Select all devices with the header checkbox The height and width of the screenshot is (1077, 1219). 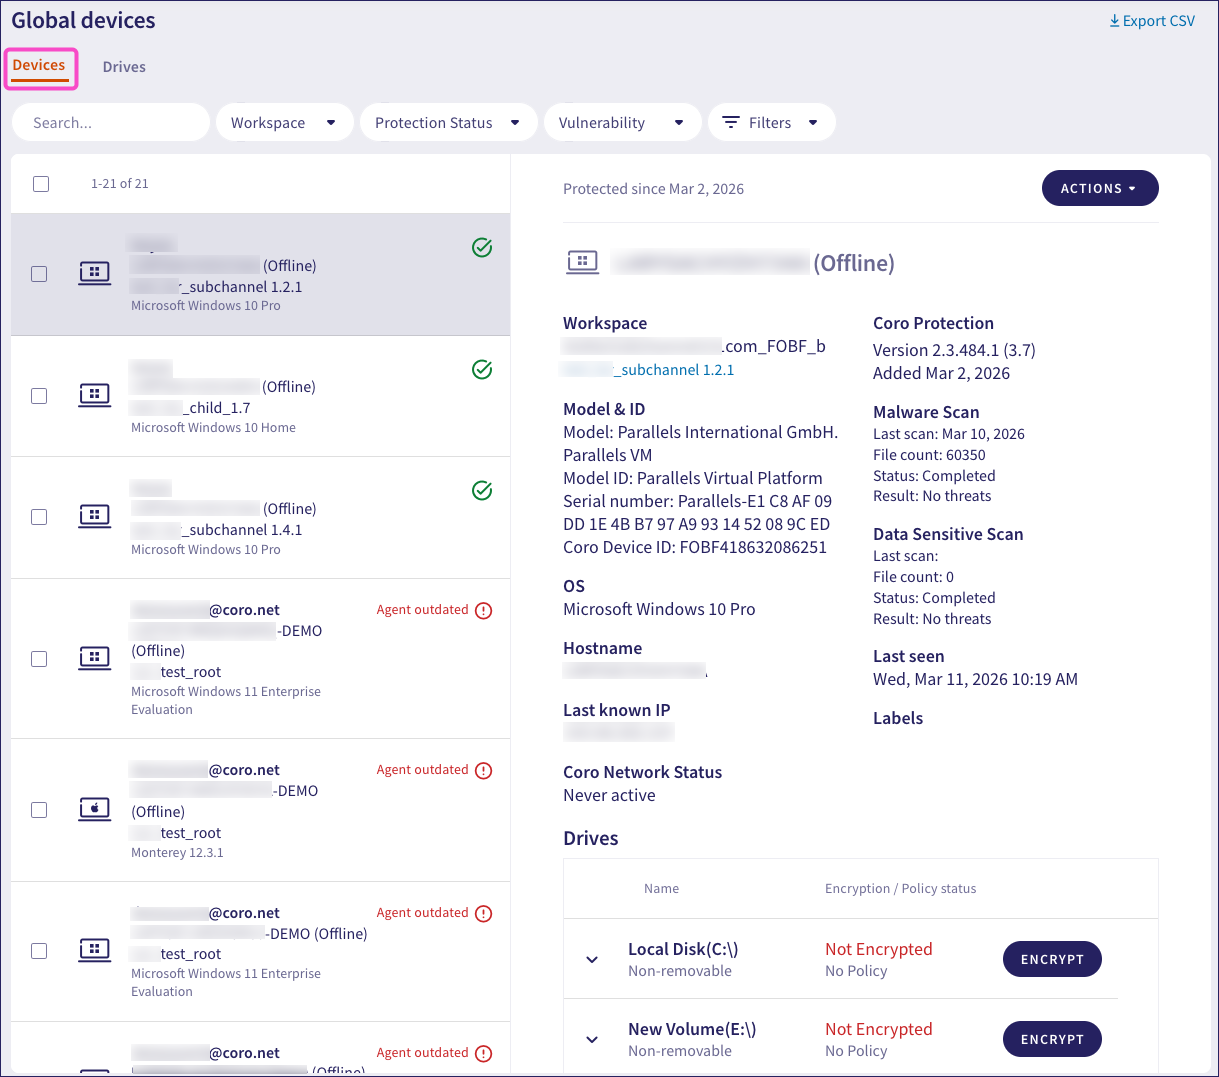pyautogui.click(x=41, y=183)
